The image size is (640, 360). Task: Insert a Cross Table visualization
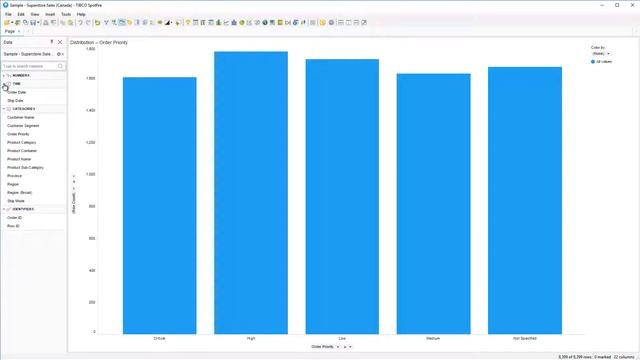(x=203, y=22)
